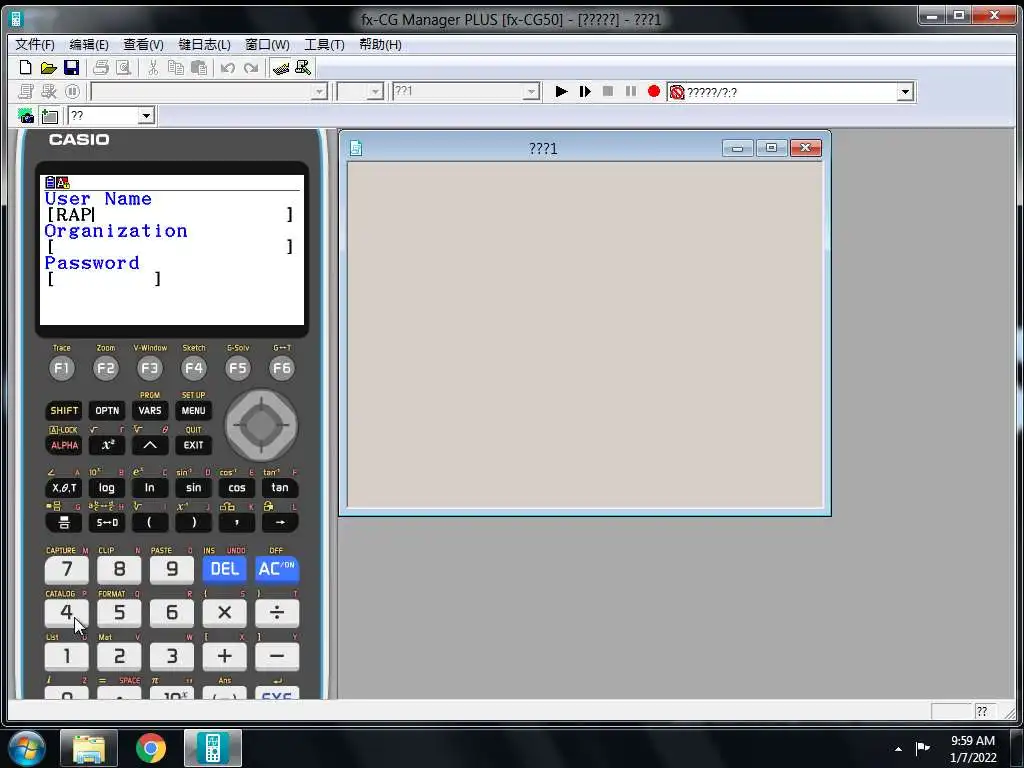
Task: Open File Explorer from the taskbar
Action: pyautogui.click(x=89, y=748)
